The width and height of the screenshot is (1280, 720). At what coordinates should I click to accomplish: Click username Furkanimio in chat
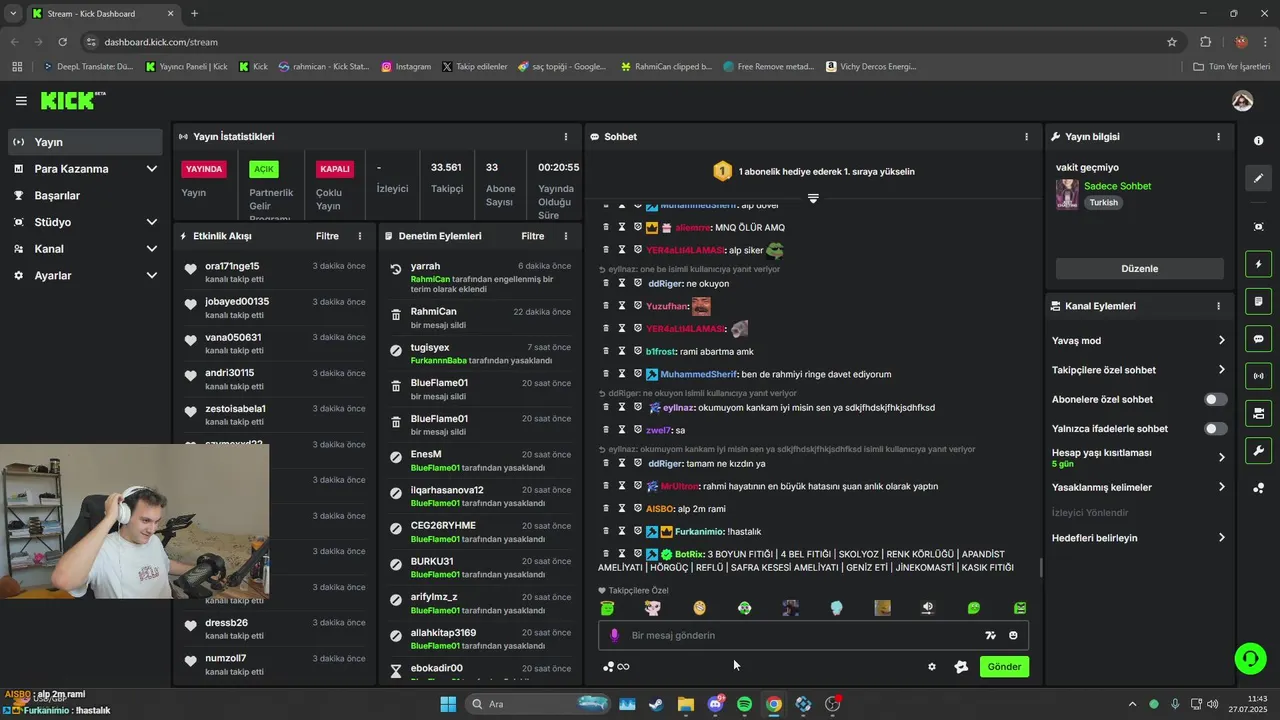pyautogui.click(x=698, y=531)
